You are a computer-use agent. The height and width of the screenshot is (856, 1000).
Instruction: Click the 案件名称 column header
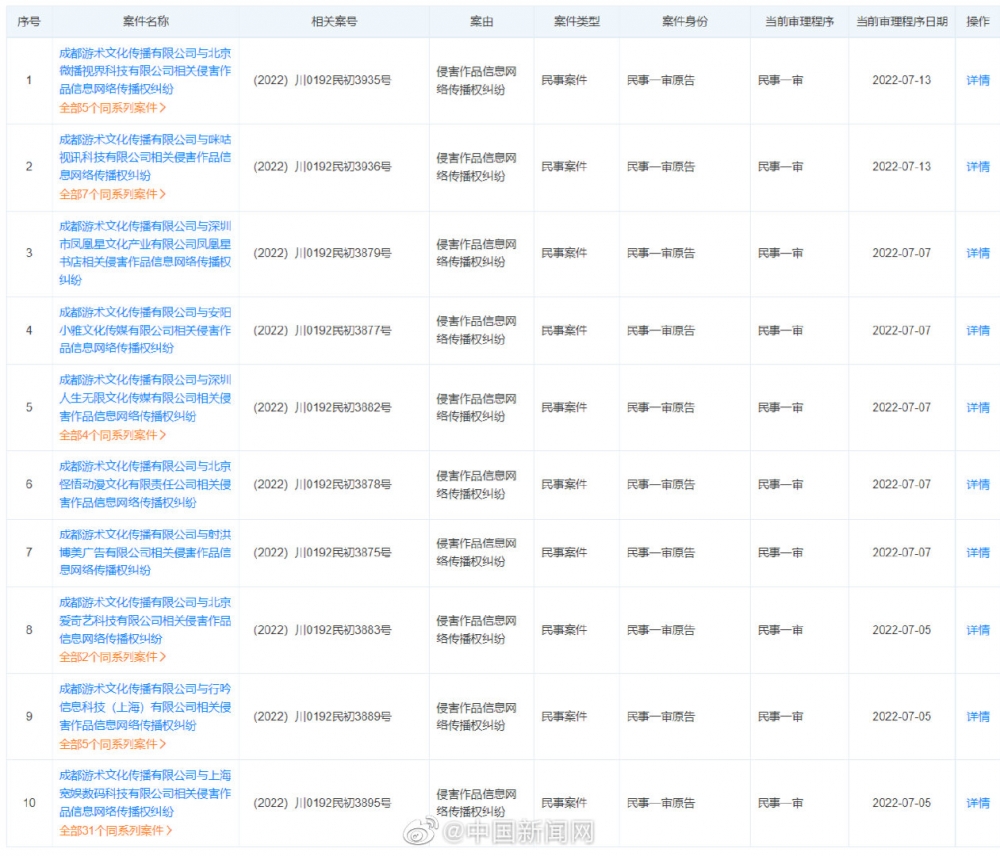coord(145,21)
